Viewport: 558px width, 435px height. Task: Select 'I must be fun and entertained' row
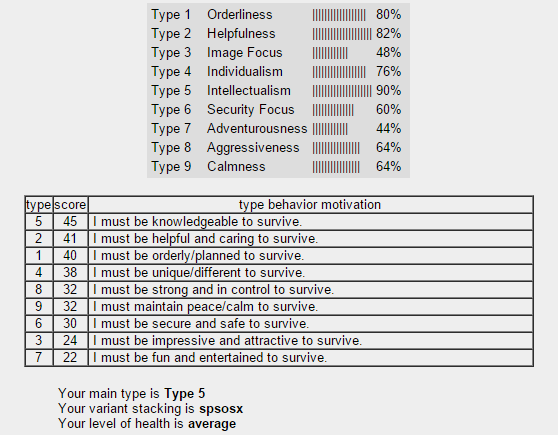279,357
